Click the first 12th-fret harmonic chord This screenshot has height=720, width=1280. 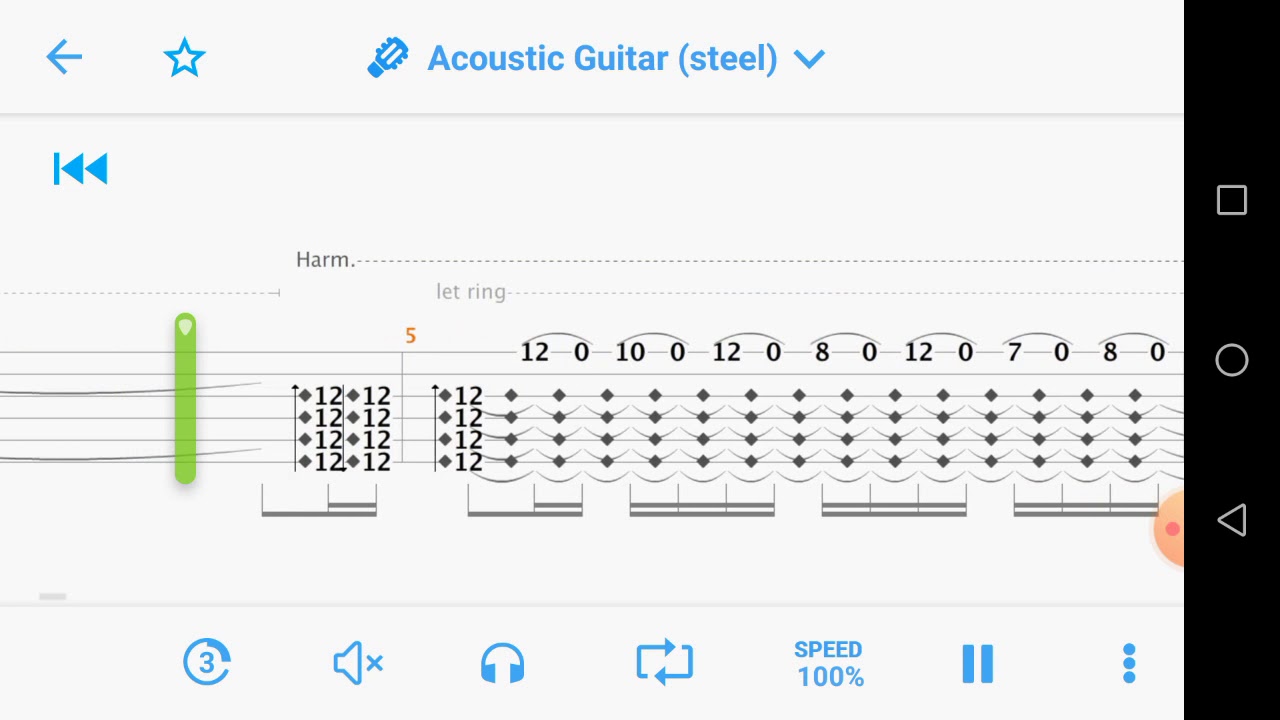pos(322,429)
